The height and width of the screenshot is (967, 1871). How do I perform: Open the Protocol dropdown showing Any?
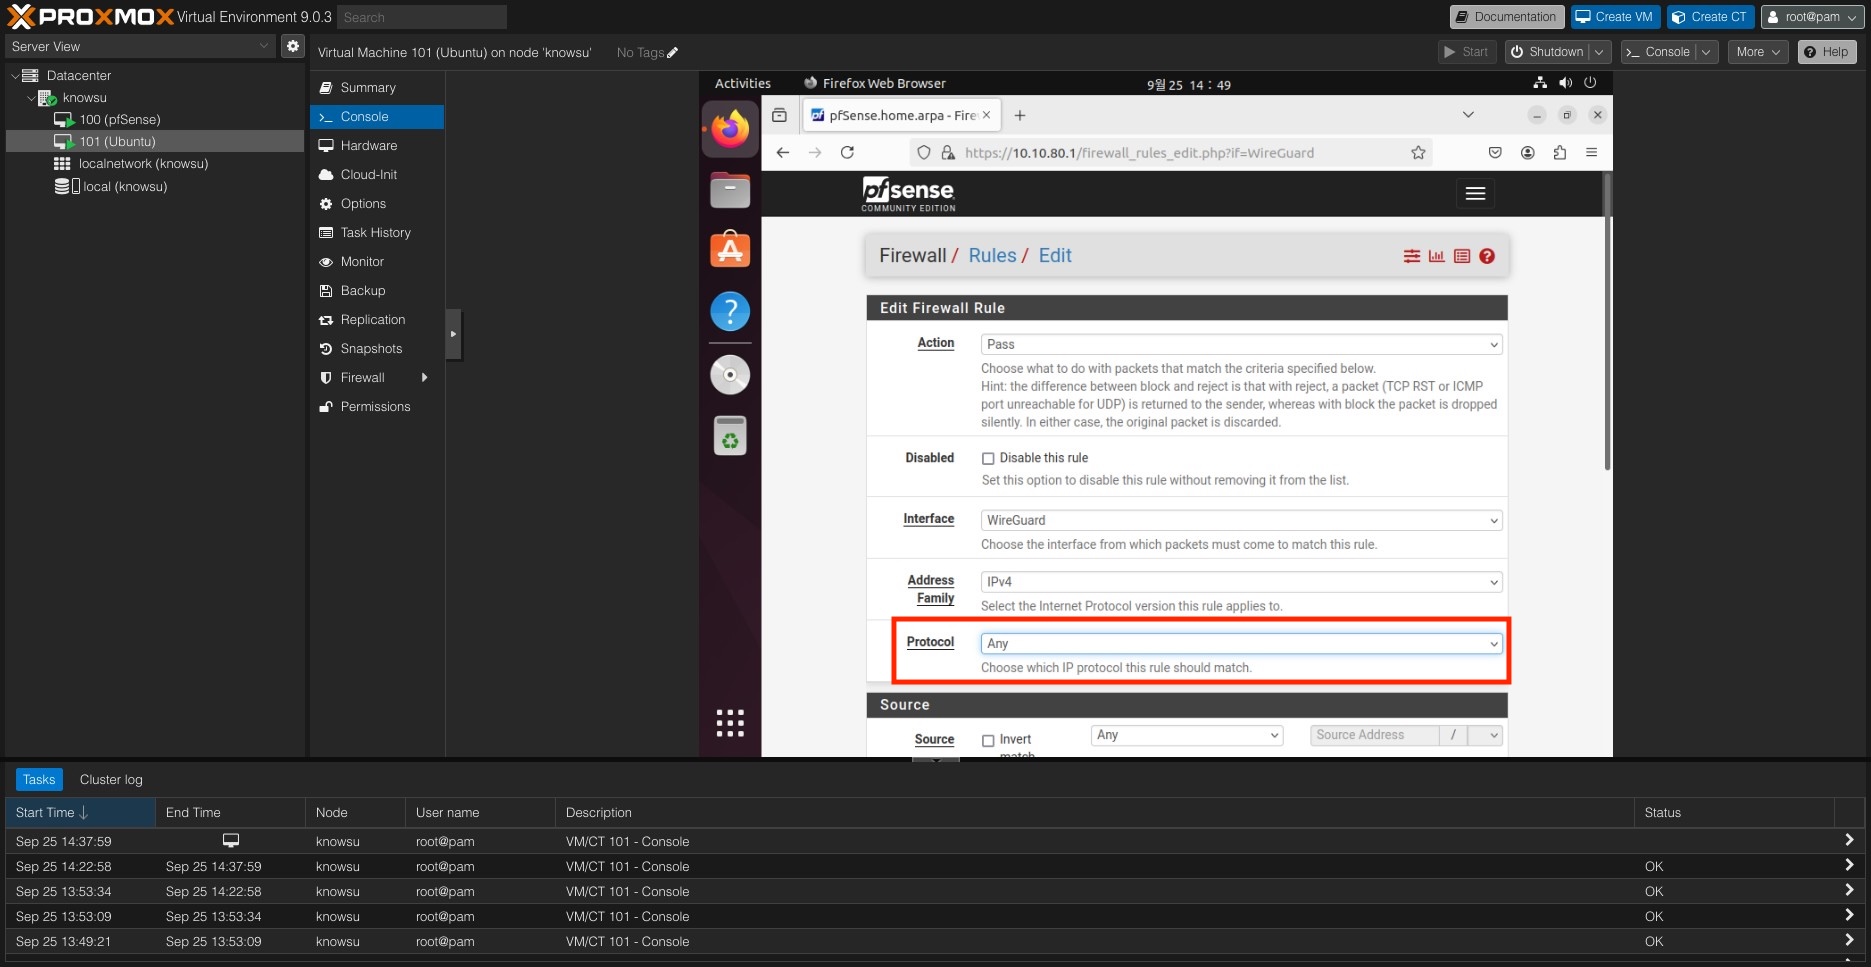(x=1241, y=643)
